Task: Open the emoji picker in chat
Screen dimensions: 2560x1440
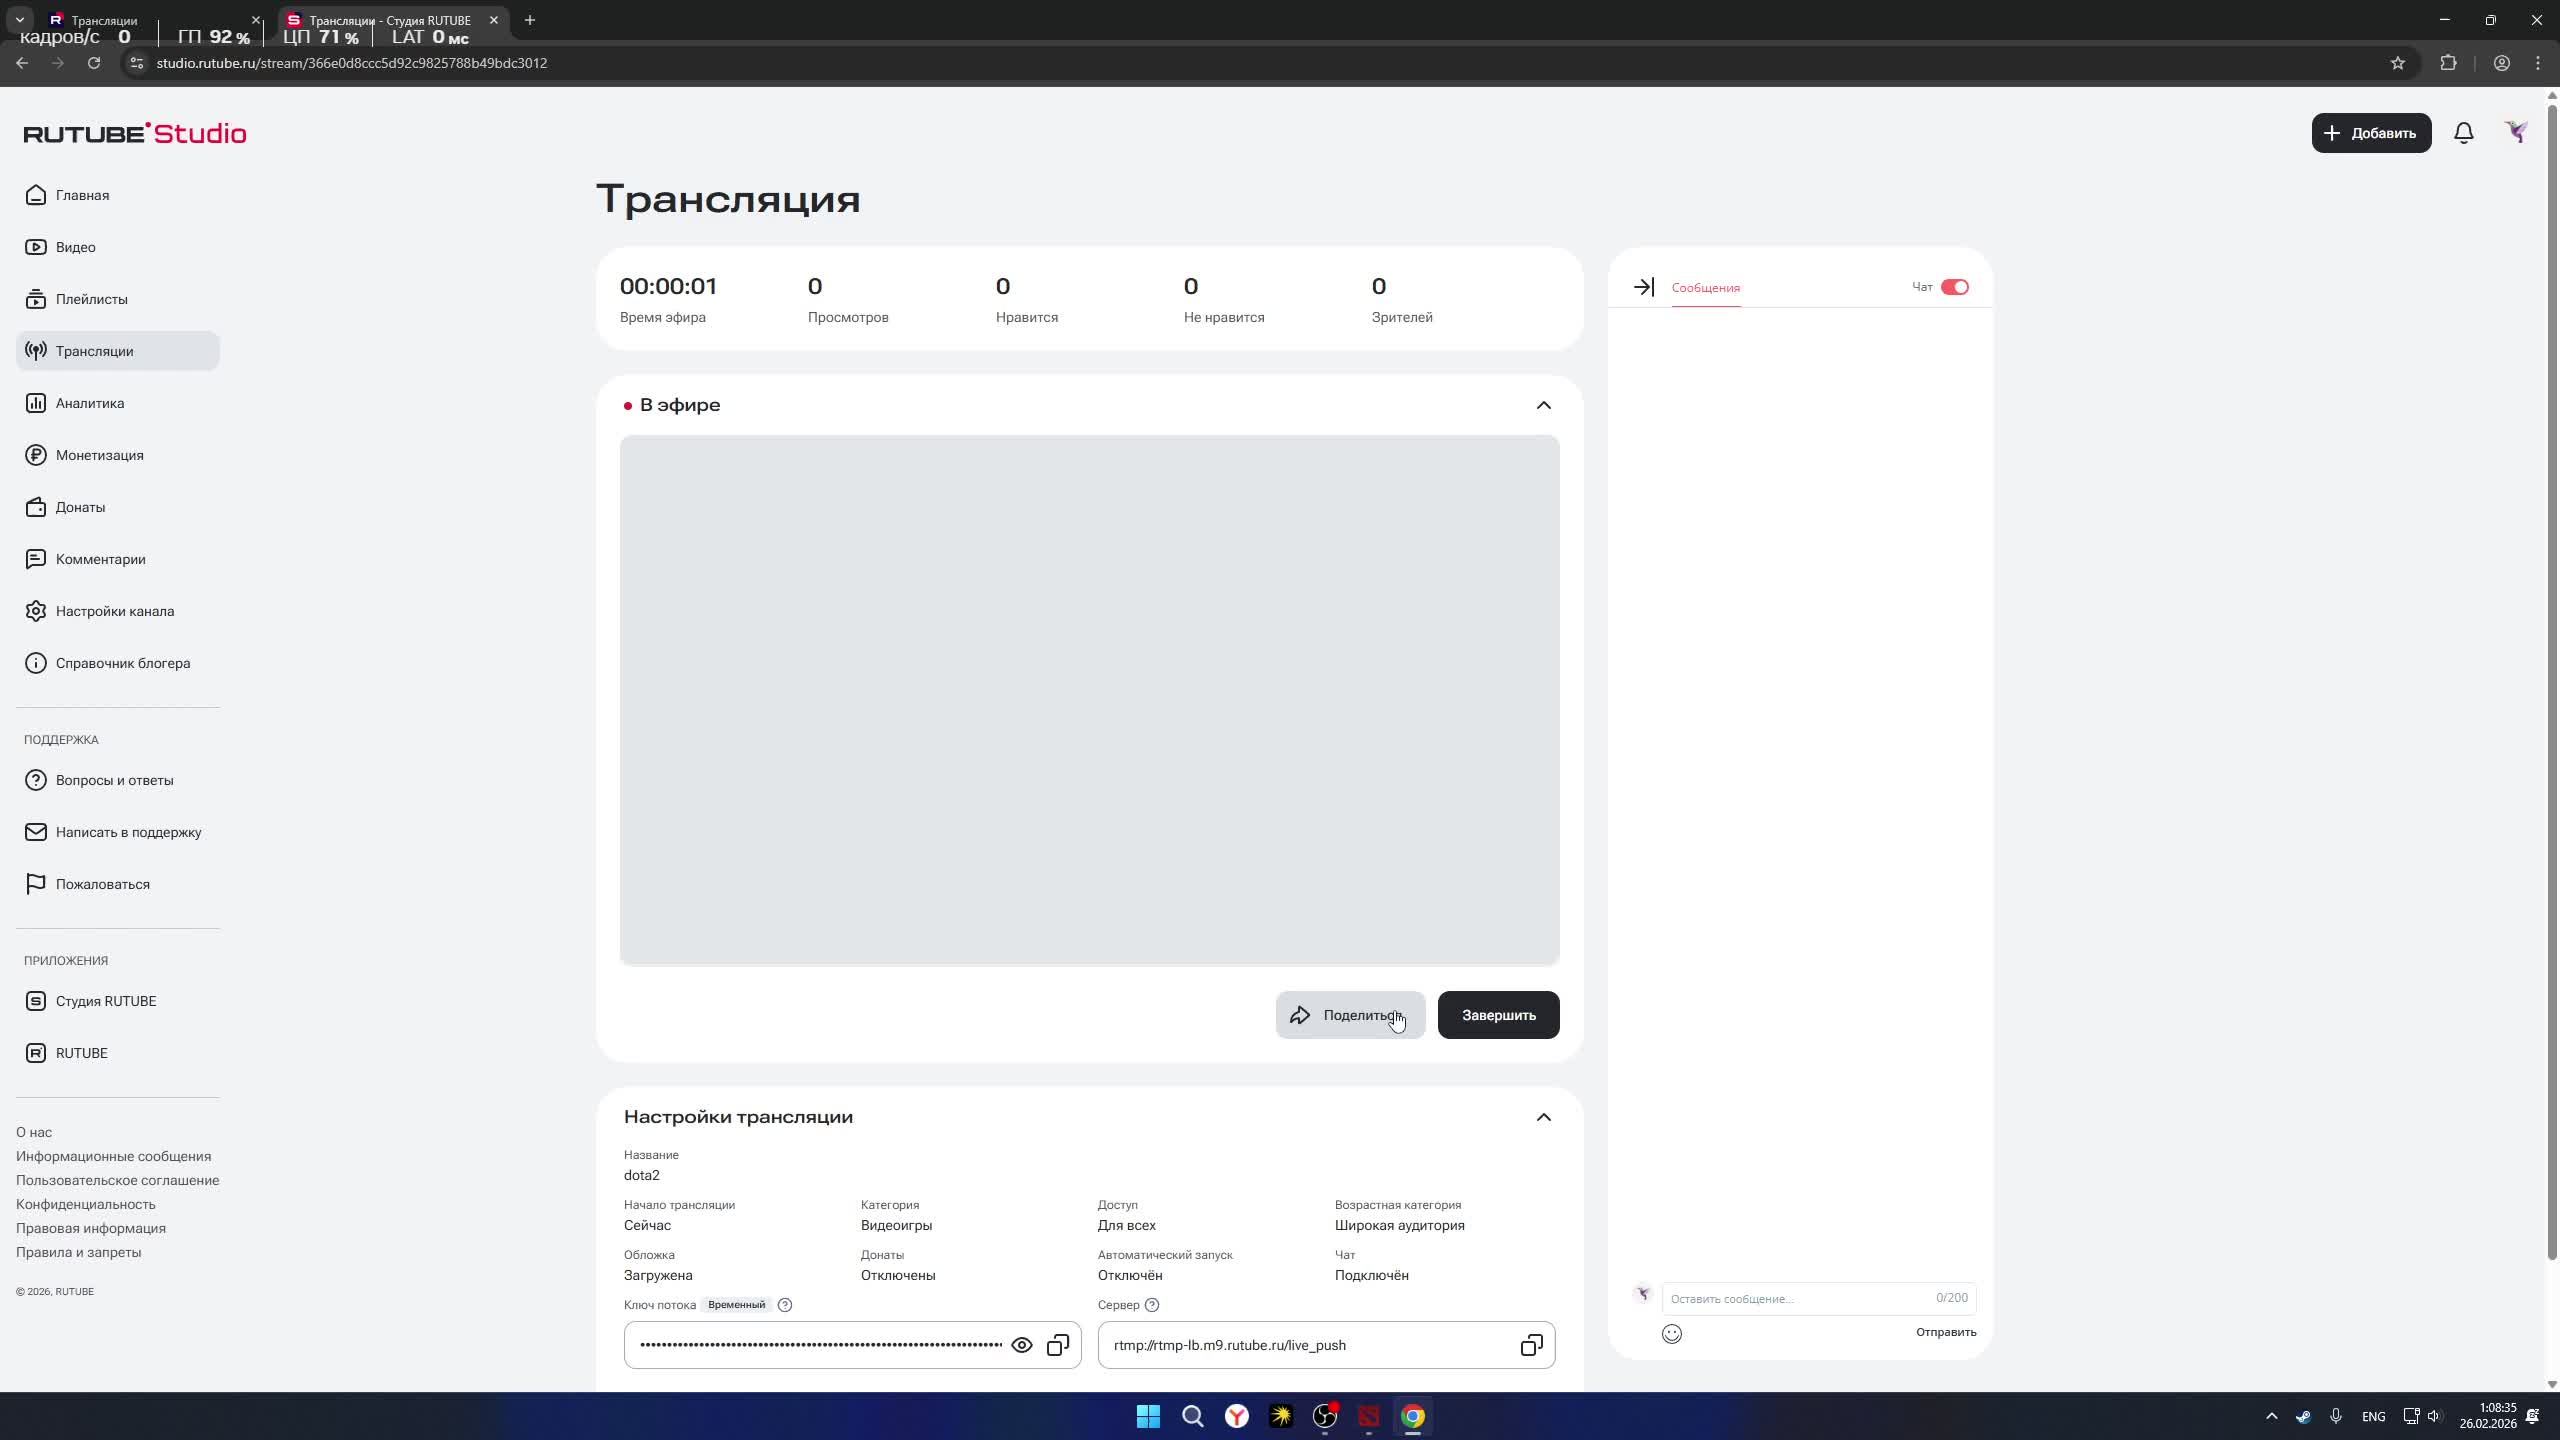Action: (x=1672, y=1333)
